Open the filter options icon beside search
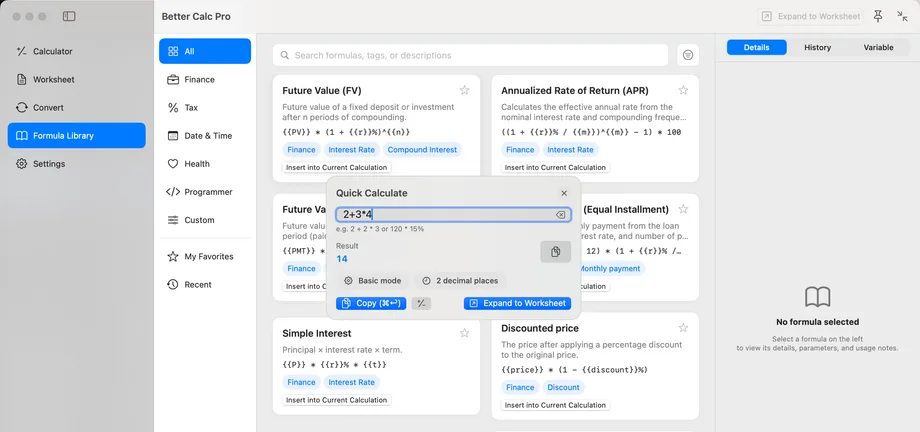The height and width of the screenshot is (432, 920). pos(688,55)
